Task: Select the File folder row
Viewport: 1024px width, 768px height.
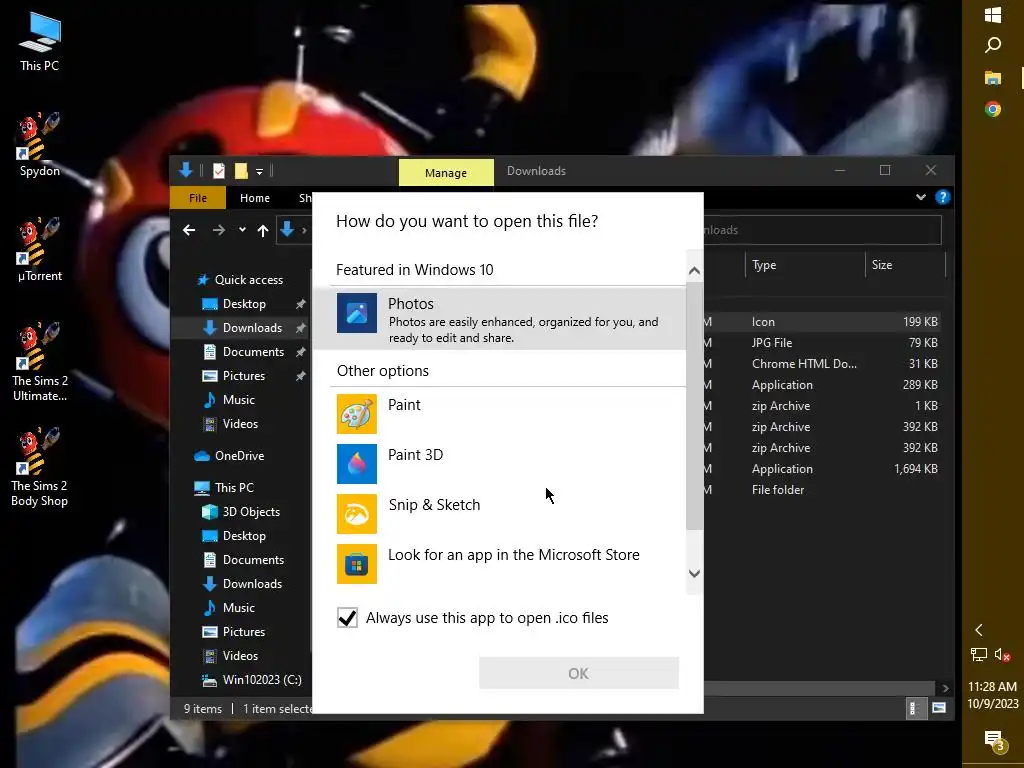Action: point(822,490)
